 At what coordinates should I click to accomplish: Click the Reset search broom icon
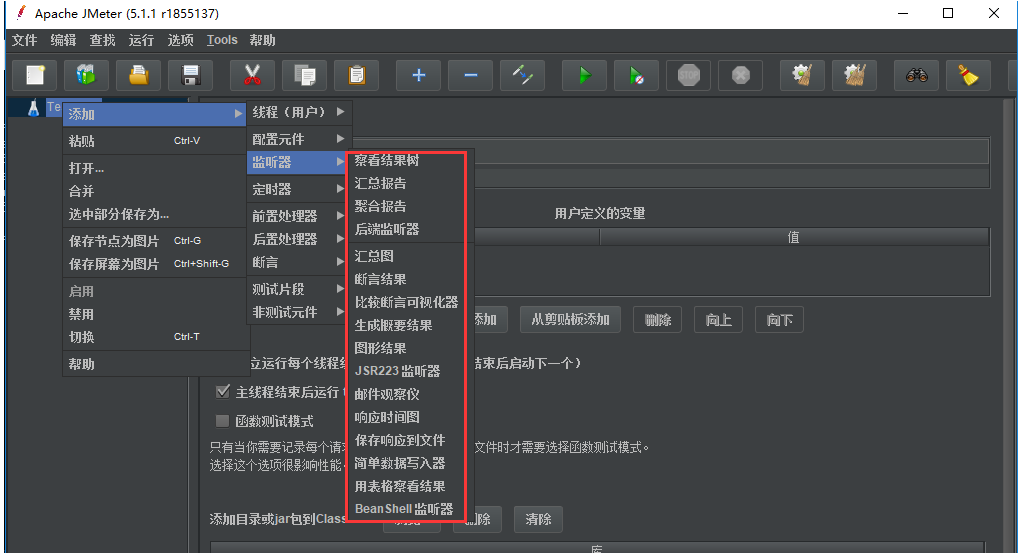(969, 75)
